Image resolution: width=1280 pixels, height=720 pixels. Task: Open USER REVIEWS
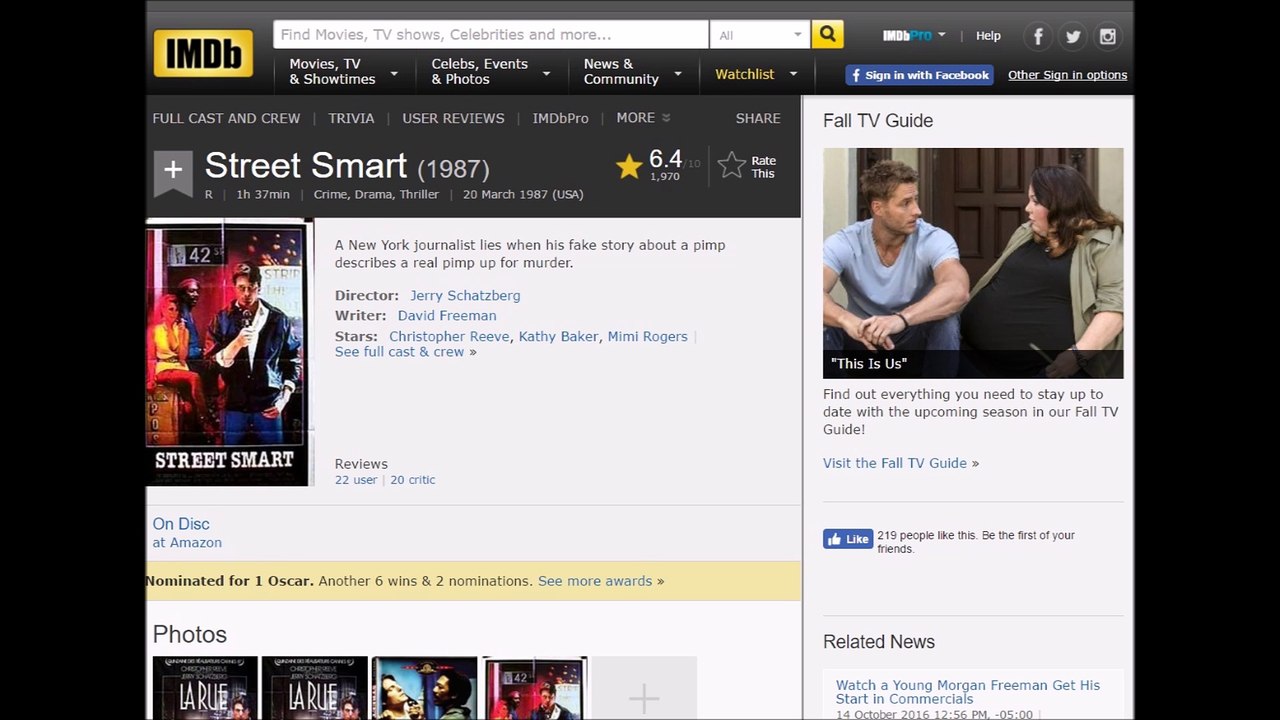tap(453, 118)
